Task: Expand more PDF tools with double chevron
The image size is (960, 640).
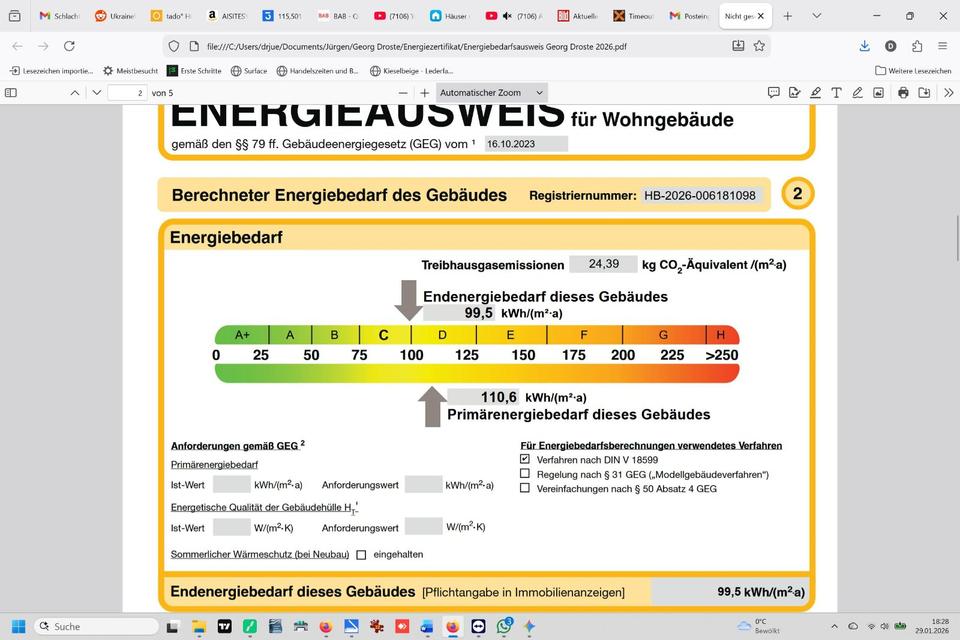Action: coord(948,92)
